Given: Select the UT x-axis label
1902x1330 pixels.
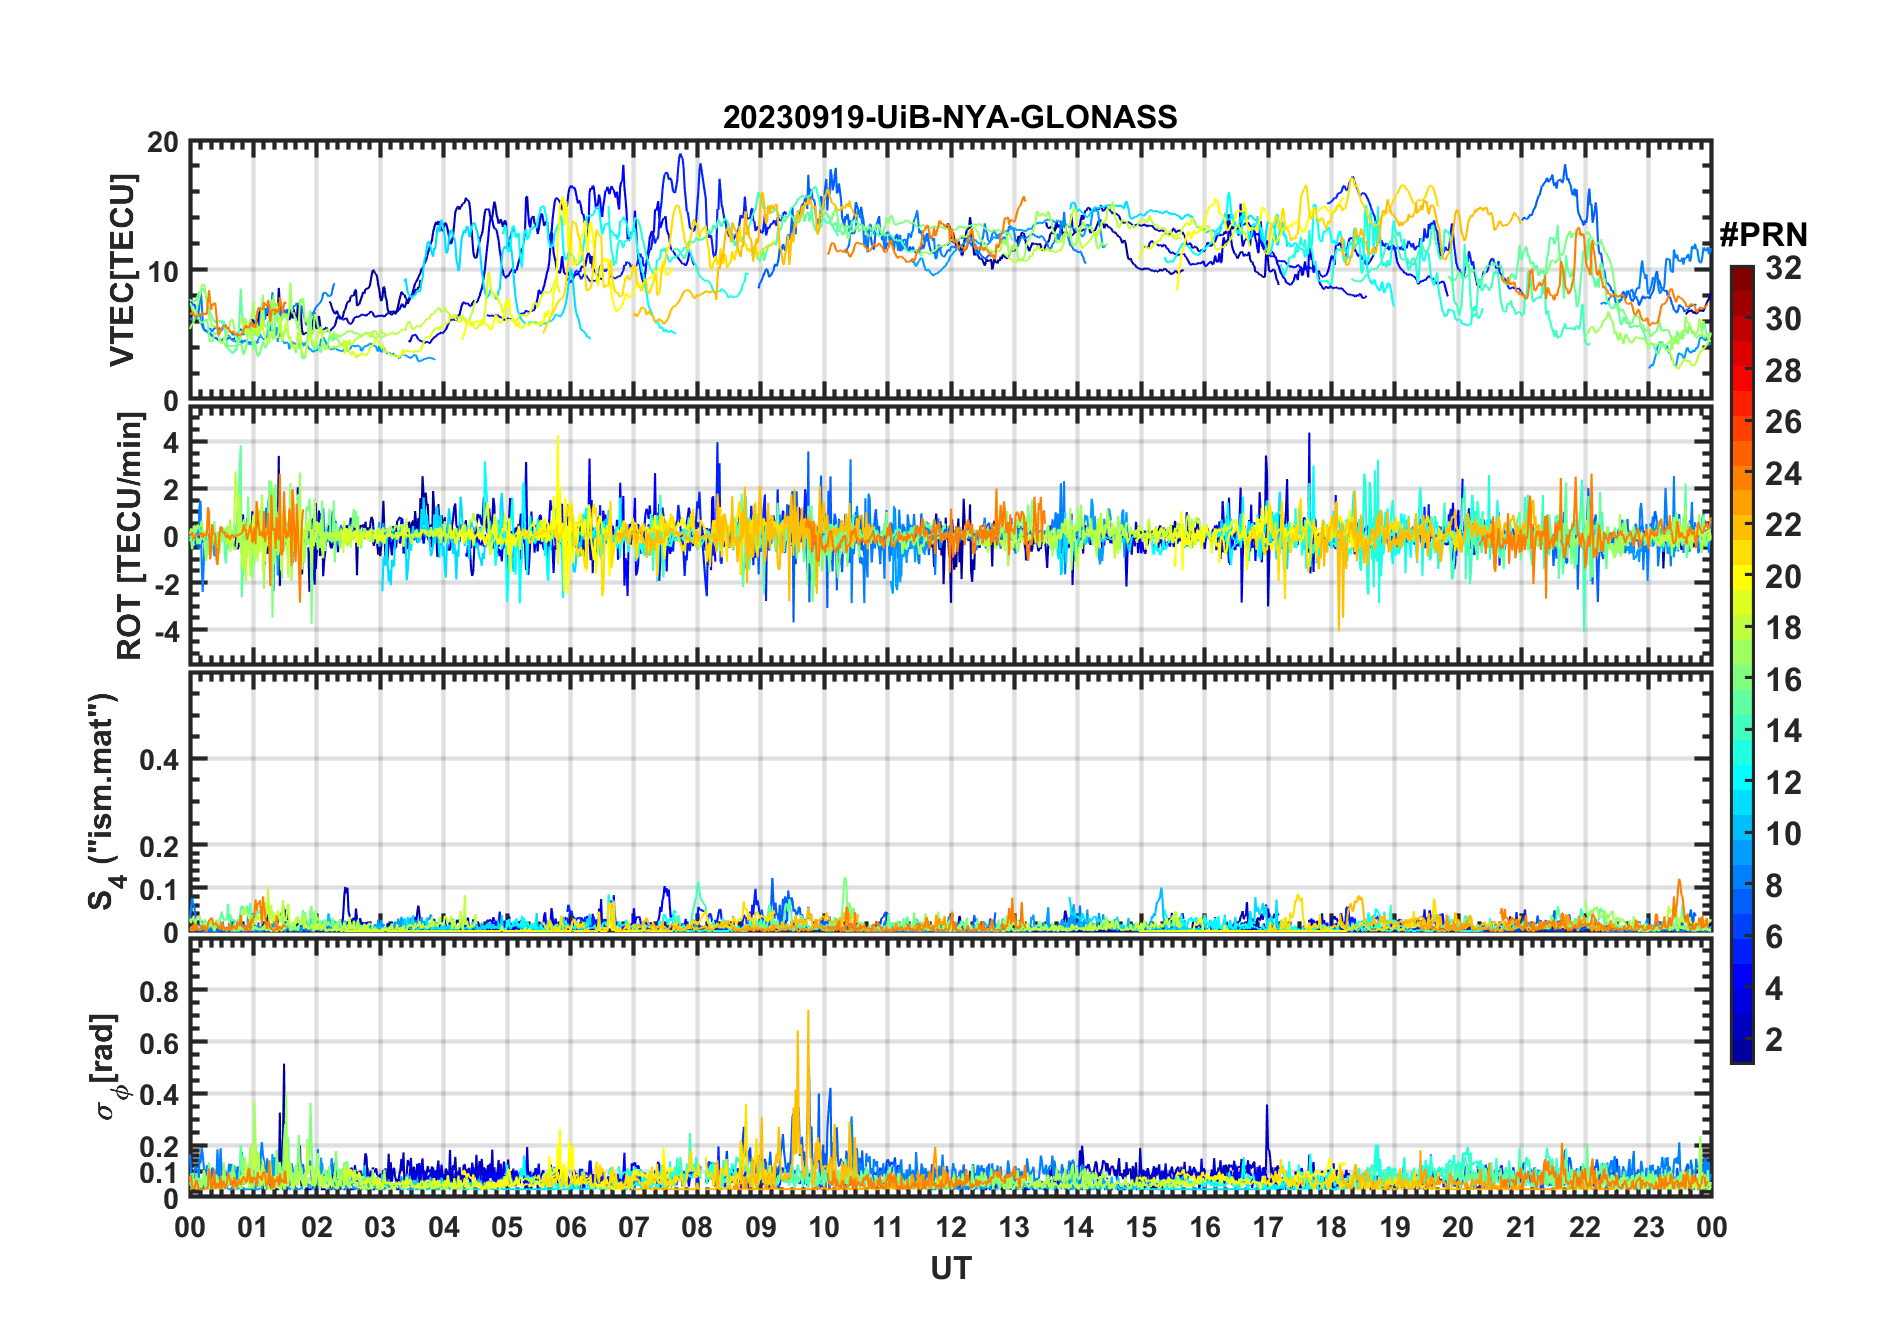Looking at the screenshot, I should tap(950, 1268).
